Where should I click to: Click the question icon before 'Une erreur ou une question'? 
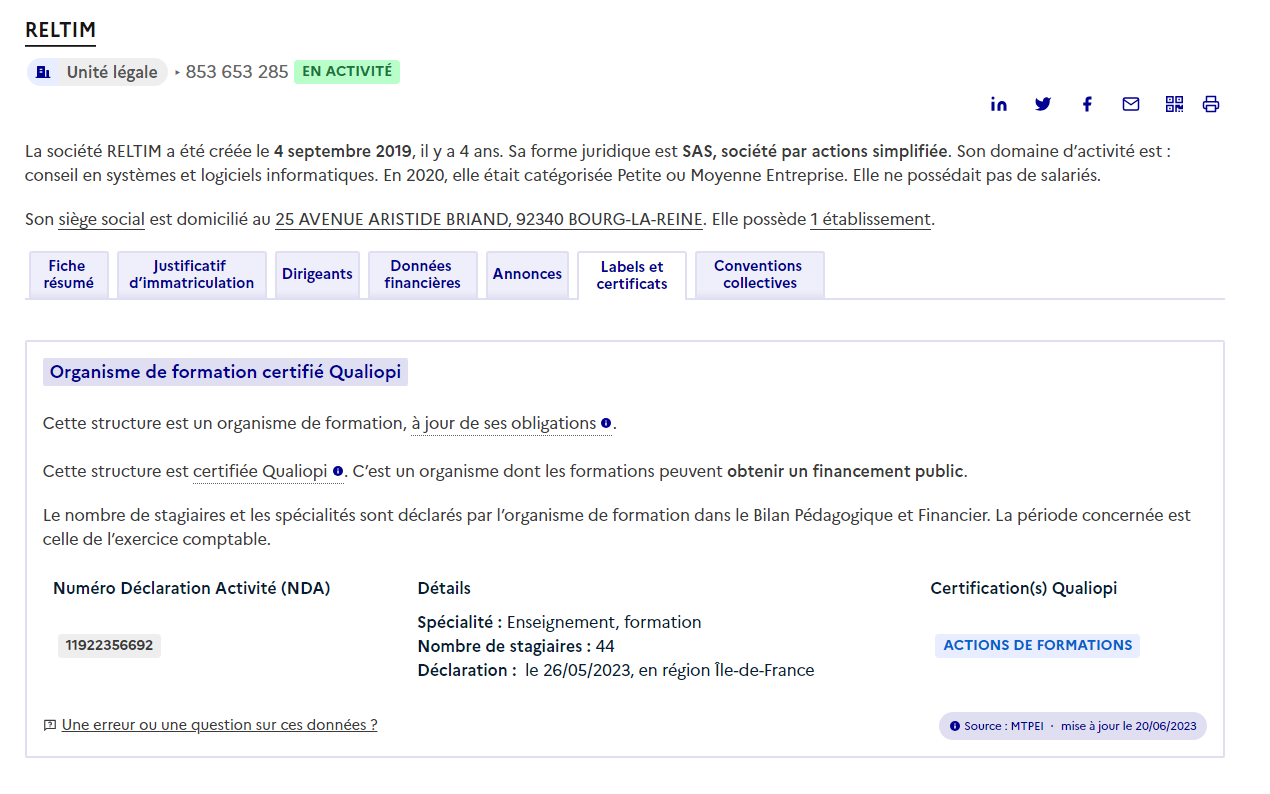click(50, 725)
